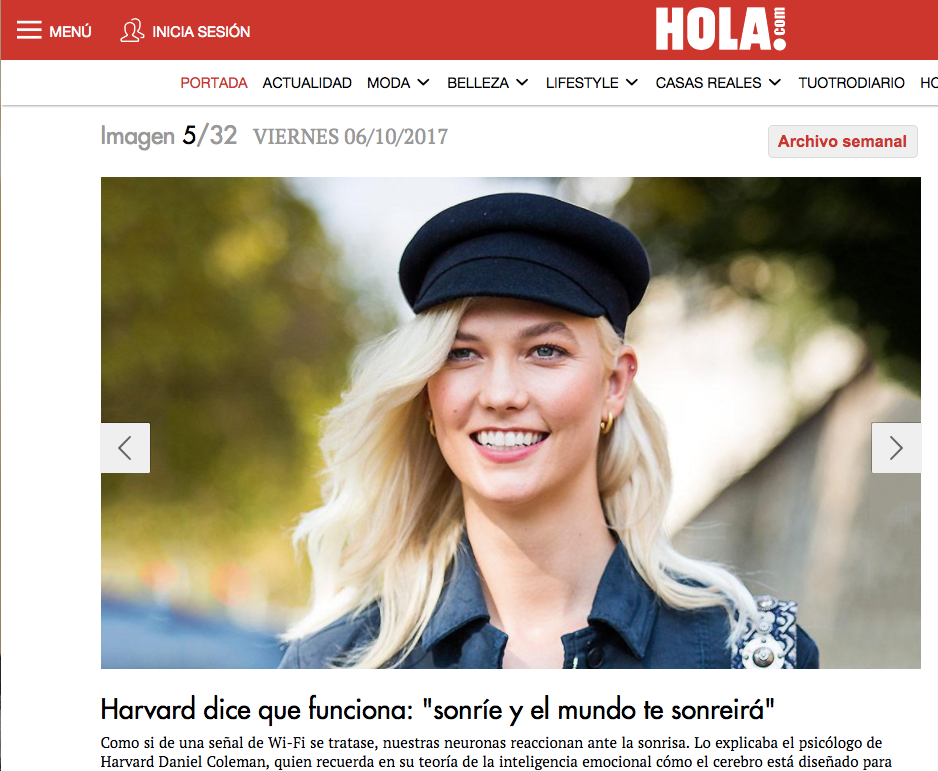
Task: Advance to the next image arrow
Action: click(x=896, y=448)
